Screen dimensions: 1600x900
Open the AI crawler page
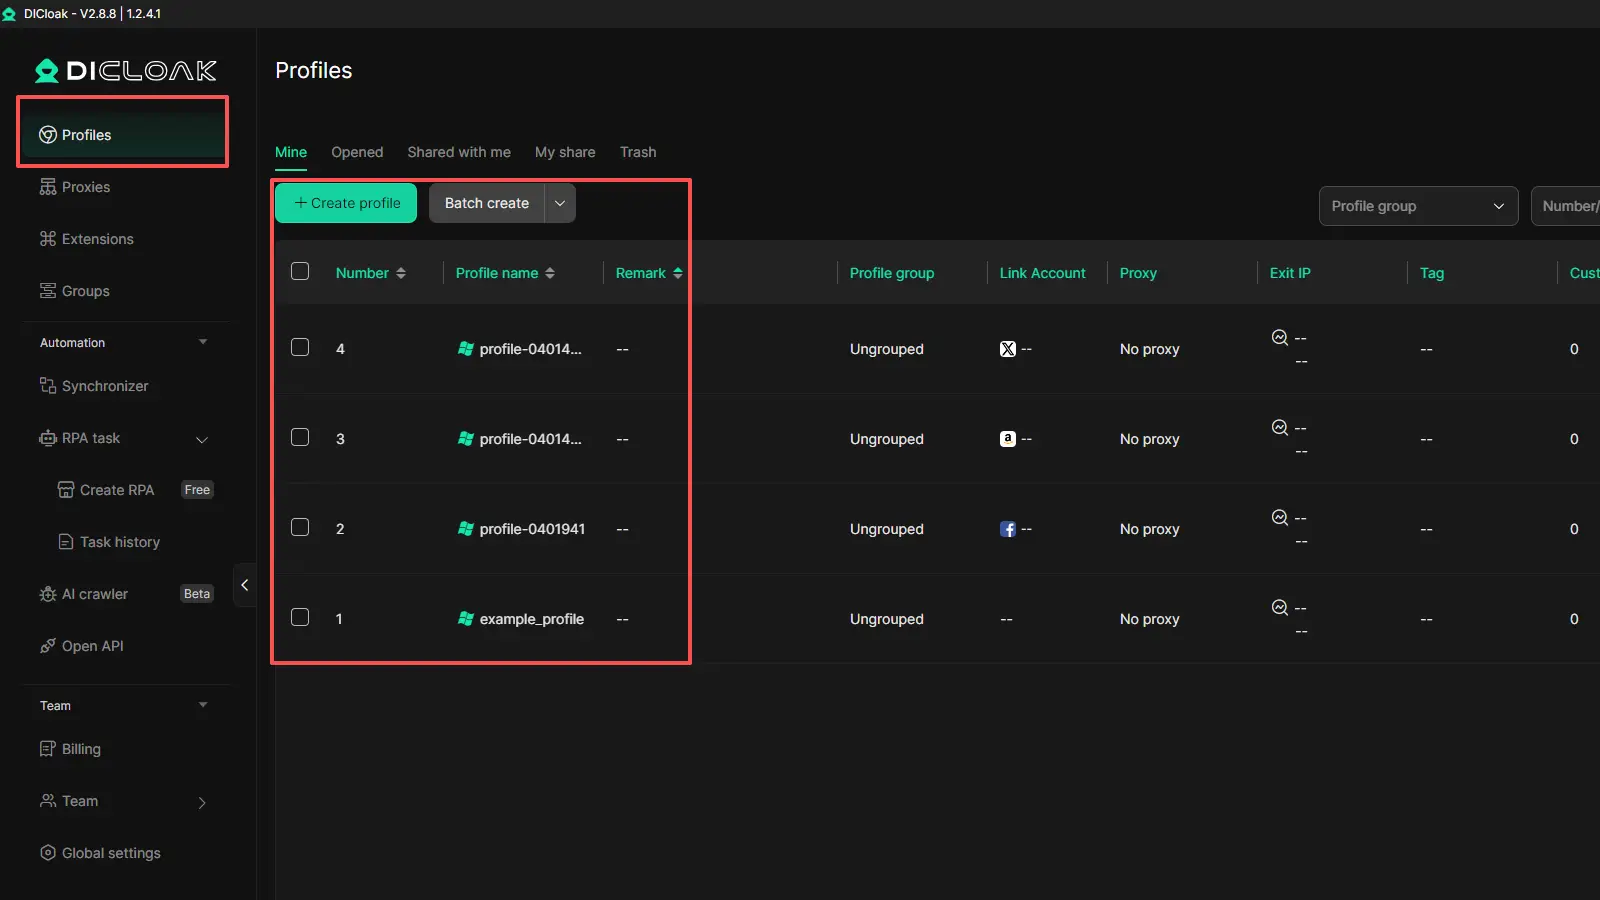pyautogui.click(x=95, y=594)
